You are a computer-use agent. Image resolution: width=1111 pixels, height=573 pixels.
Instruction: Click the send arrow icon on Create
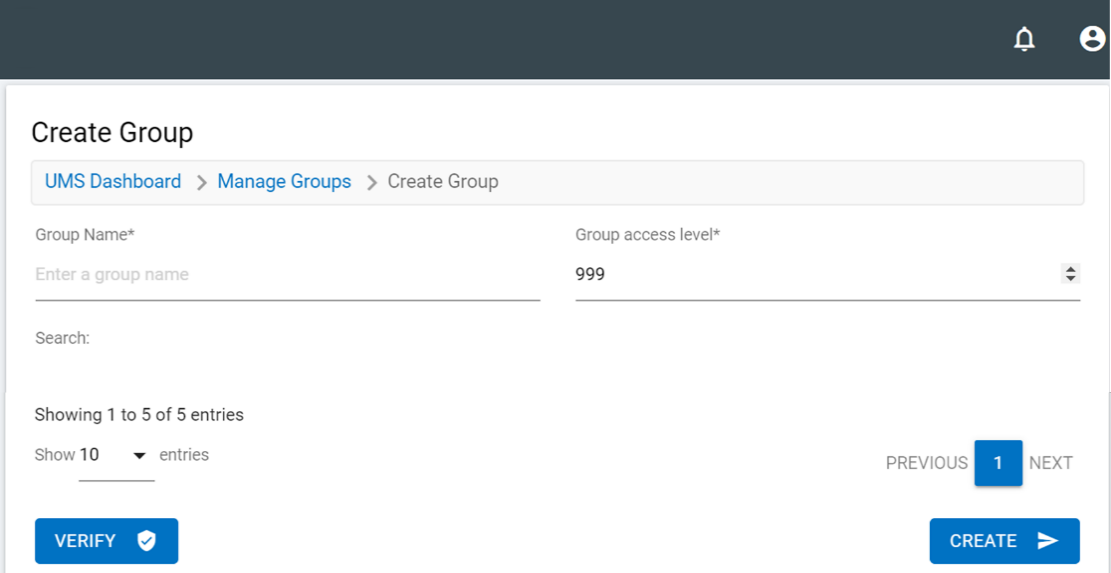(1047, 541)
